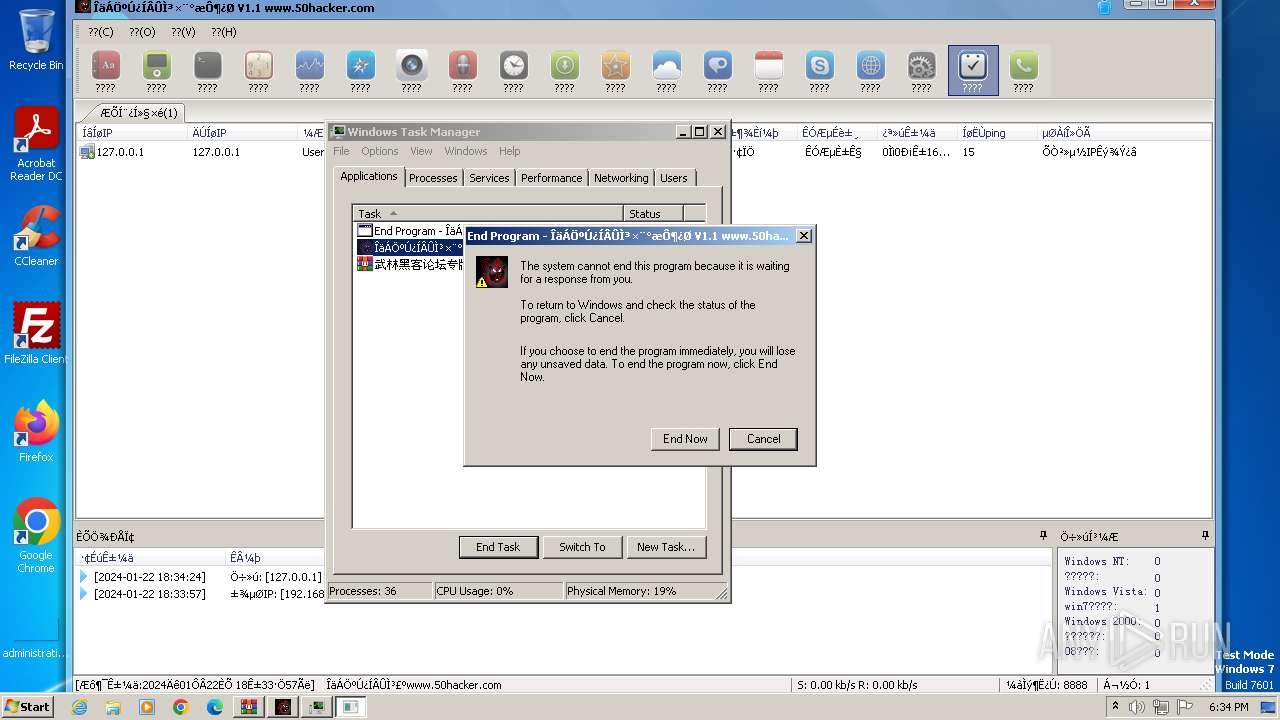
Task: Click End Now in End Program dialog
Action: 685,439
